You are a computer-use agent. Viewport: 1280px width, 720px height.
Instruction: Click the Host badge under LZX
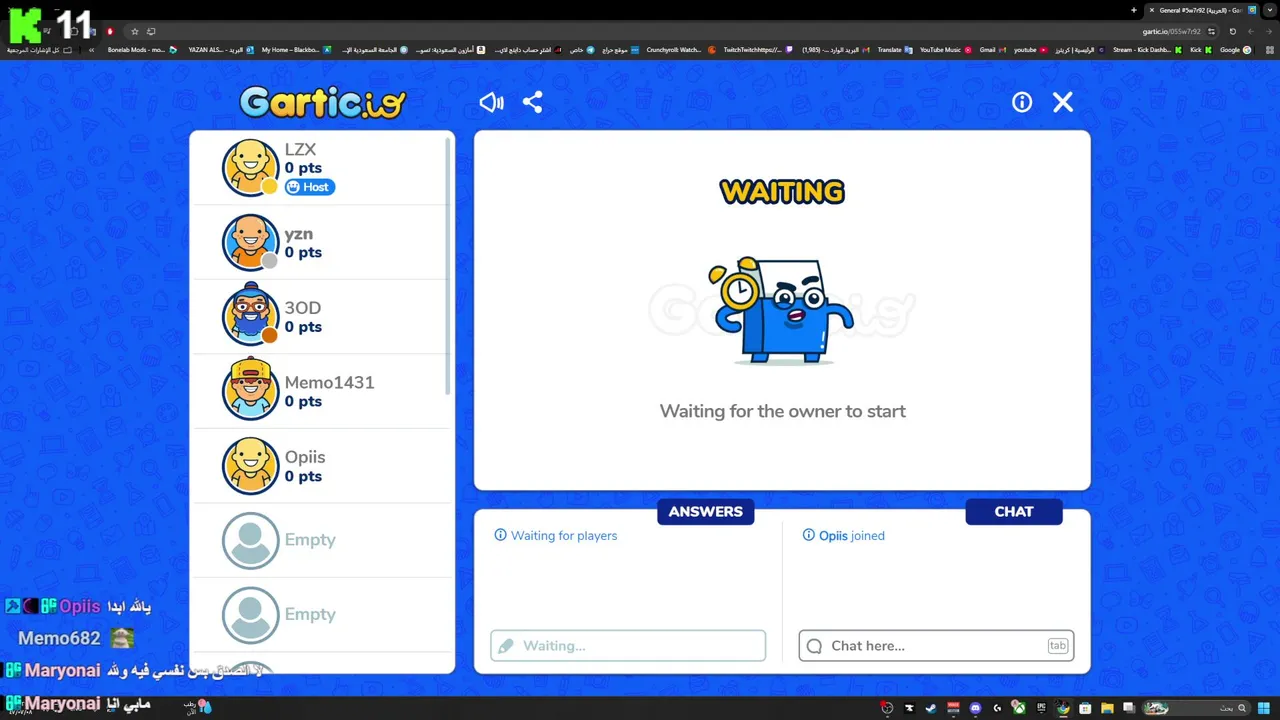click(x=309, y=187)
